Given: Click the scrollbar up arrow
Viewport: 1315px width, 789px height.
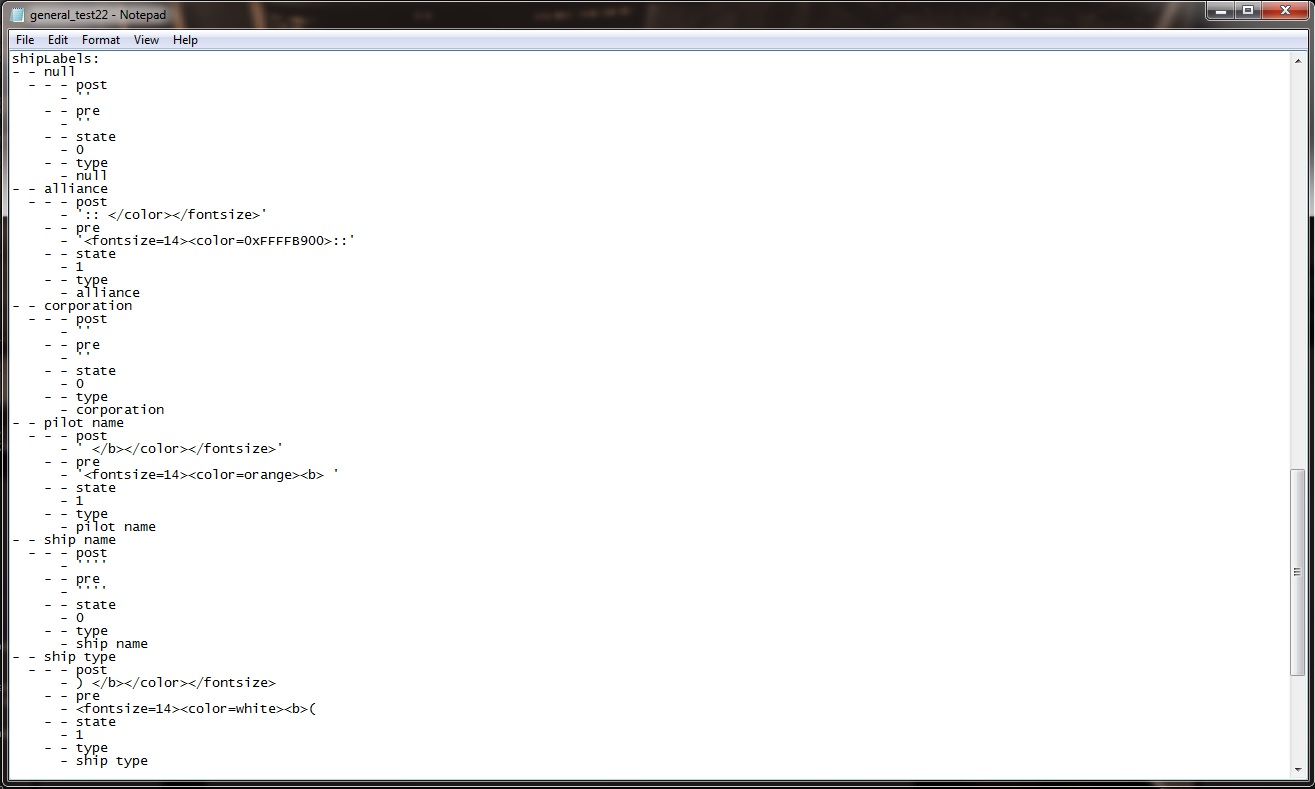Looking at the screenshot, I should [x=1297, y=60].
